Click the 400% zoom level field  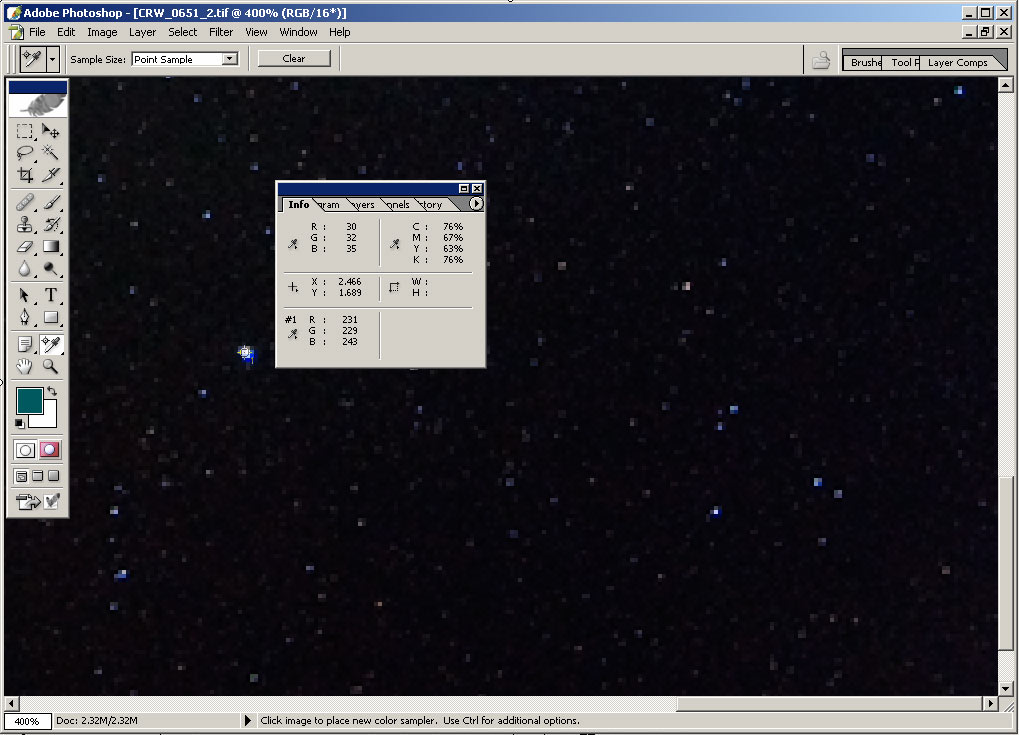[x=27, y=721]
